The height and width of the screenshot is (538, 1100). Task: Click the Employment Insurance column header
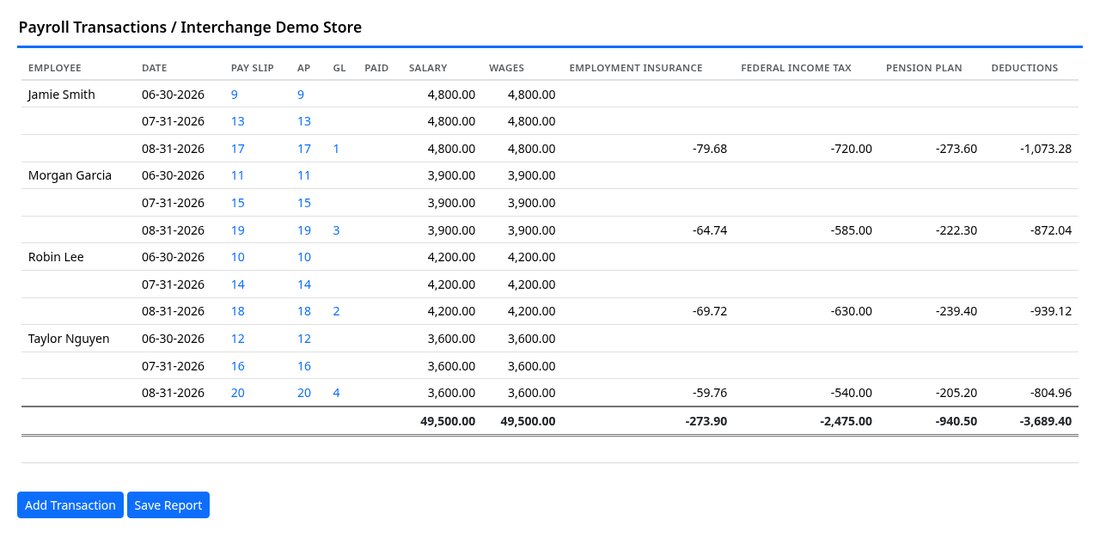pyautogui.click(x=636, y=68)
